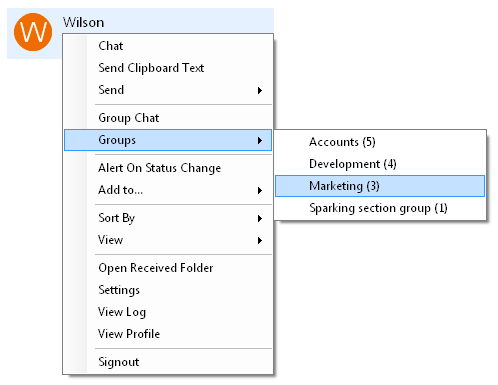Expand the Groups submenu arrow
The image size is (498, 385).
pyautogui.click(x=260, y=140)
